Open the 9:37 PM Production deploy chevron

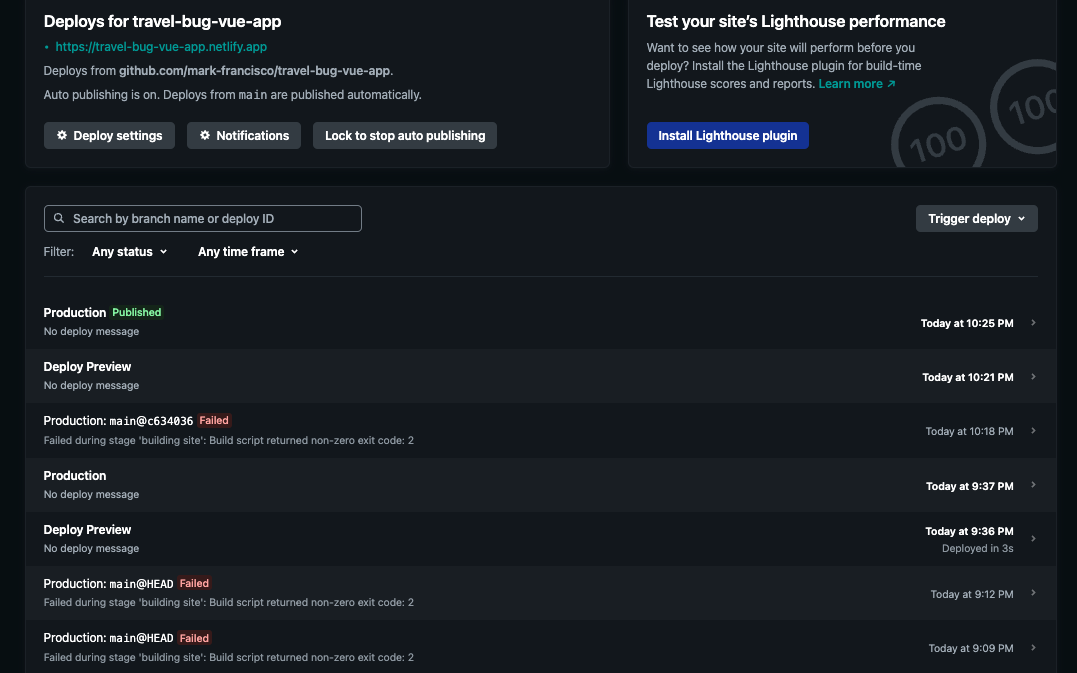point(1033,485)
